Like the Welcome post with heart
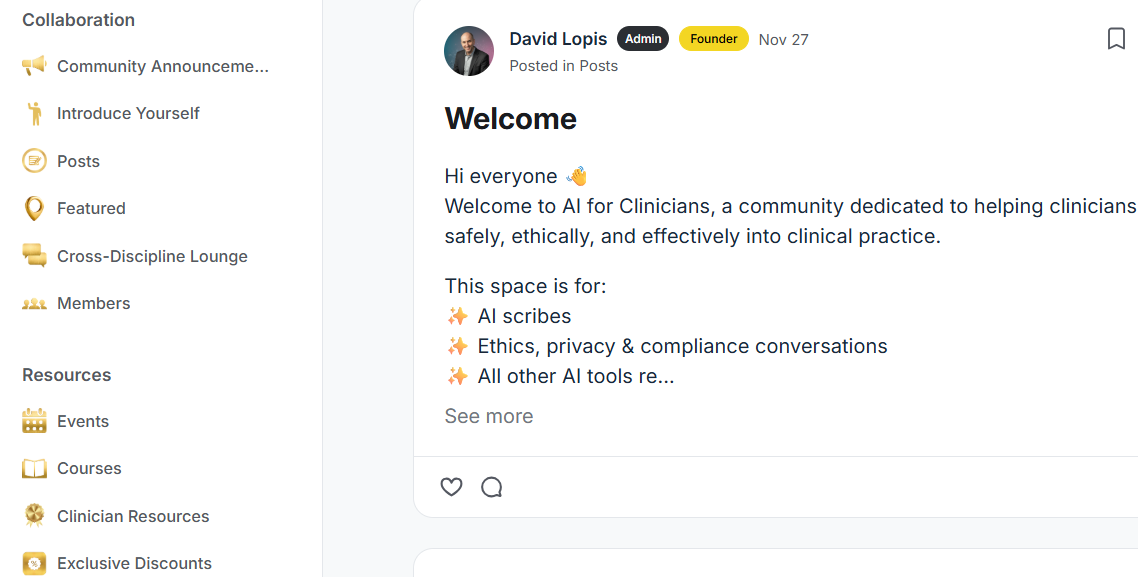1138x577 pixels. coord(452,487)
